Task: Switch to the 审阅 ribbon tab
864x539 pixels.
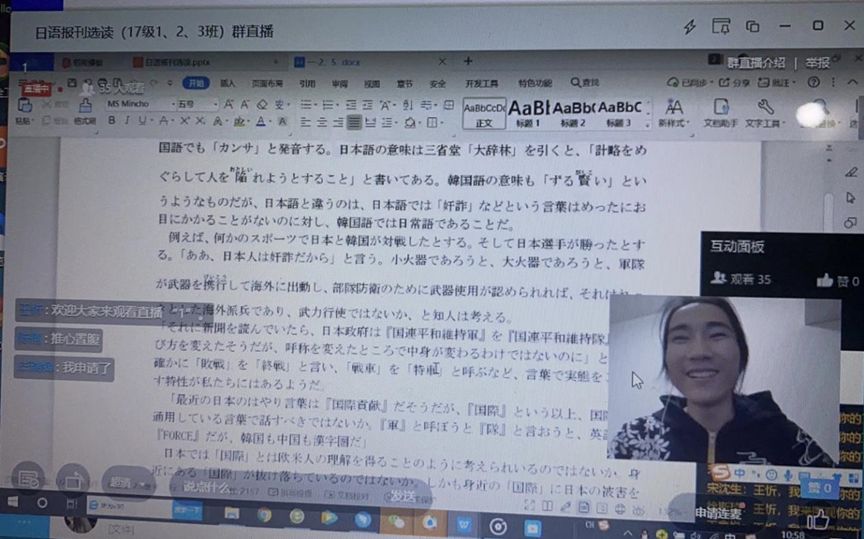Action: 339,84
